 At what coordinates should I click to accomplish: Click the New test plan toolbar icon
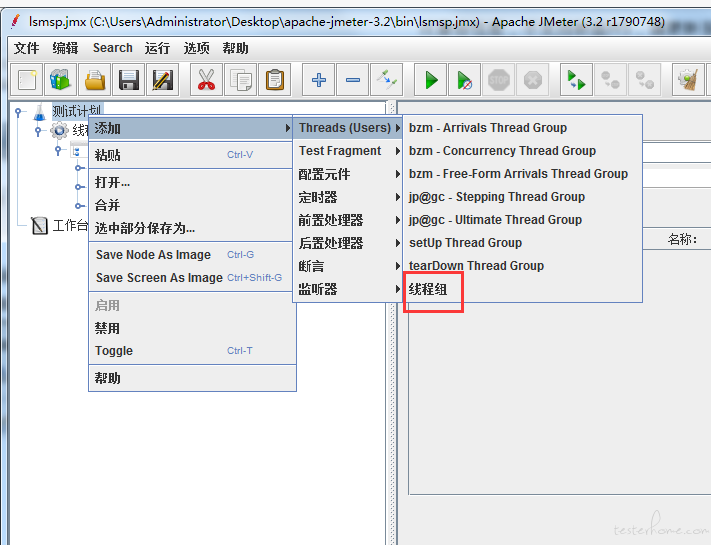pos(26,80)
